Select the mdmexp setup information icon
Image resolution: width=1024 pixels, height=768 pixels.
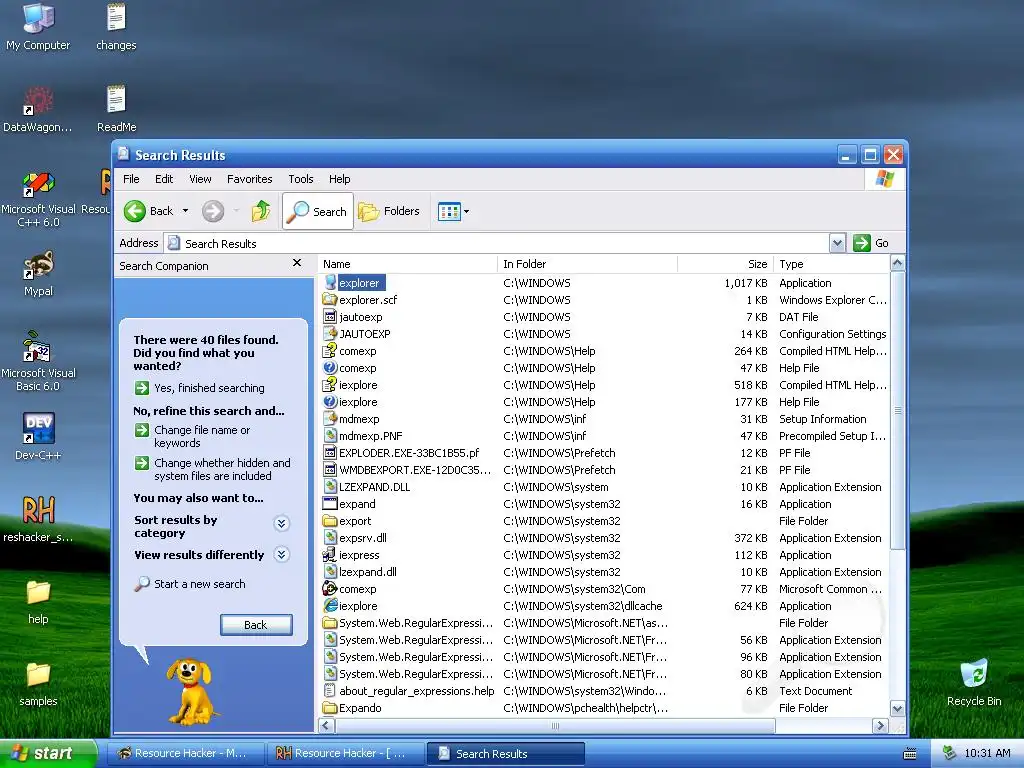(330, 419)
